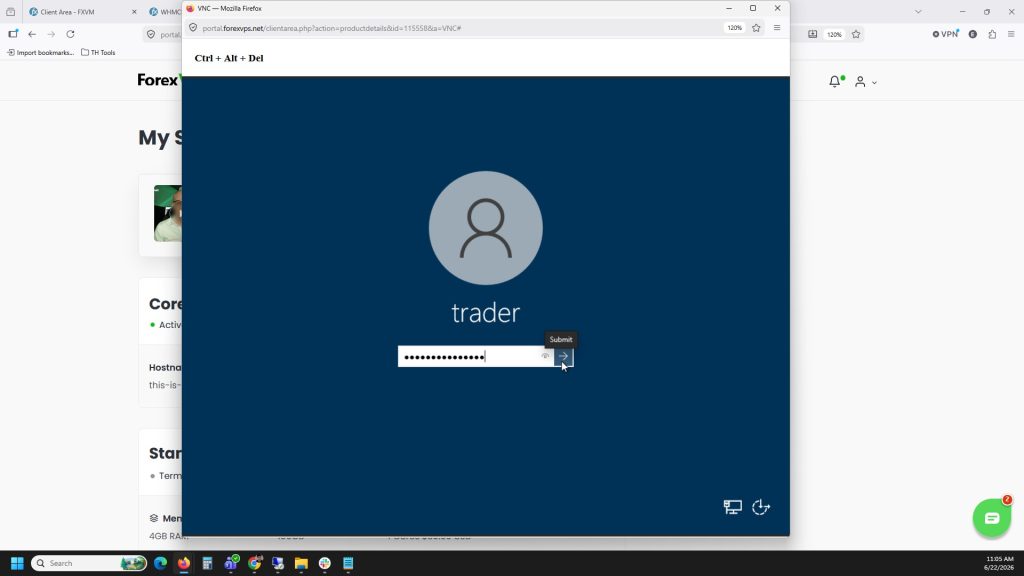The image size is (1024, 576).
Task: Open Calculator from the taskbar
Action: (207, 563)
